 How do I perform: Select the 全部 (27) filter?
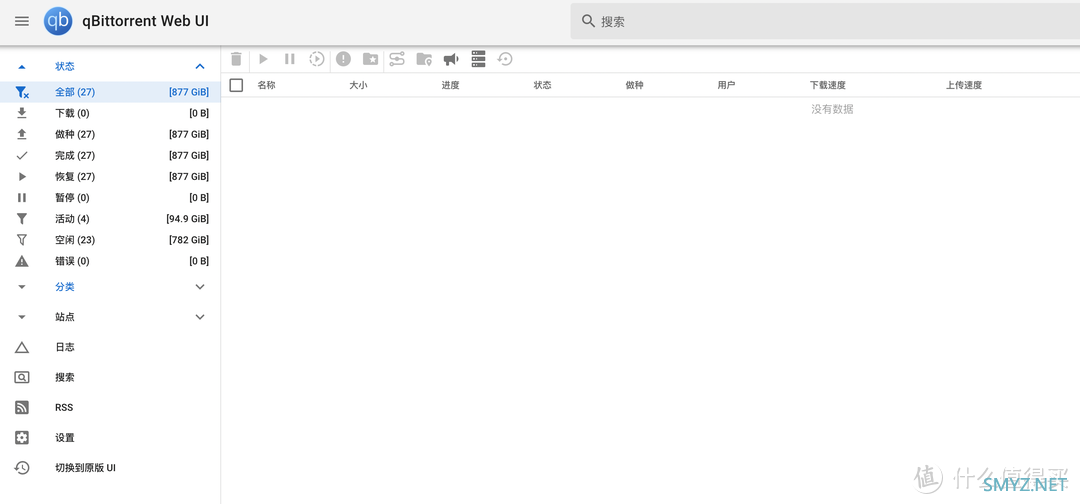[x=110, y=92]
